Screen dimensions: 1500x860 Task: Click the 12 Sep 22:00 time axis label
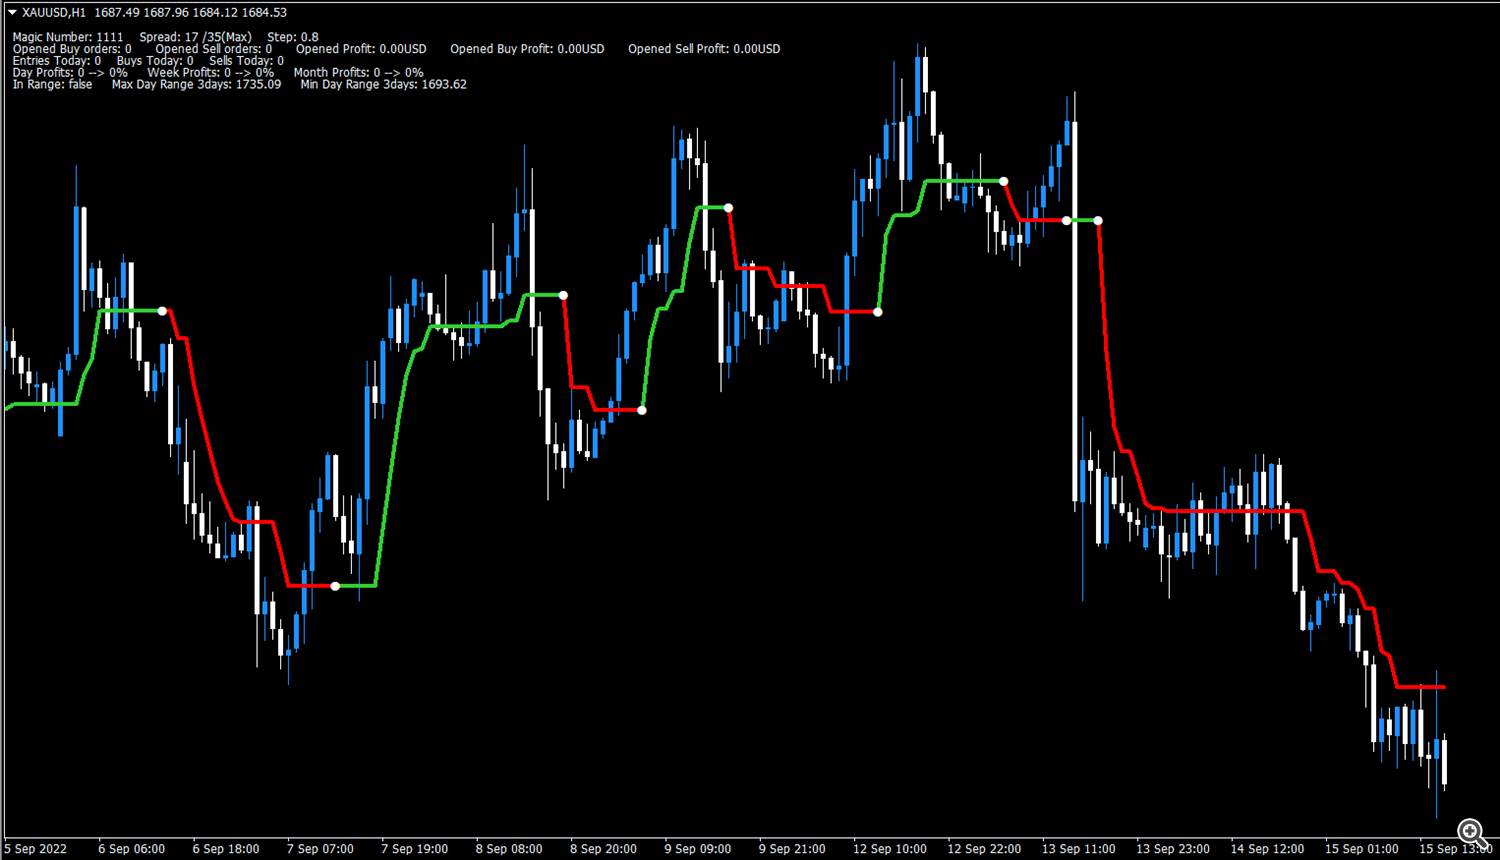coord(984,849)
